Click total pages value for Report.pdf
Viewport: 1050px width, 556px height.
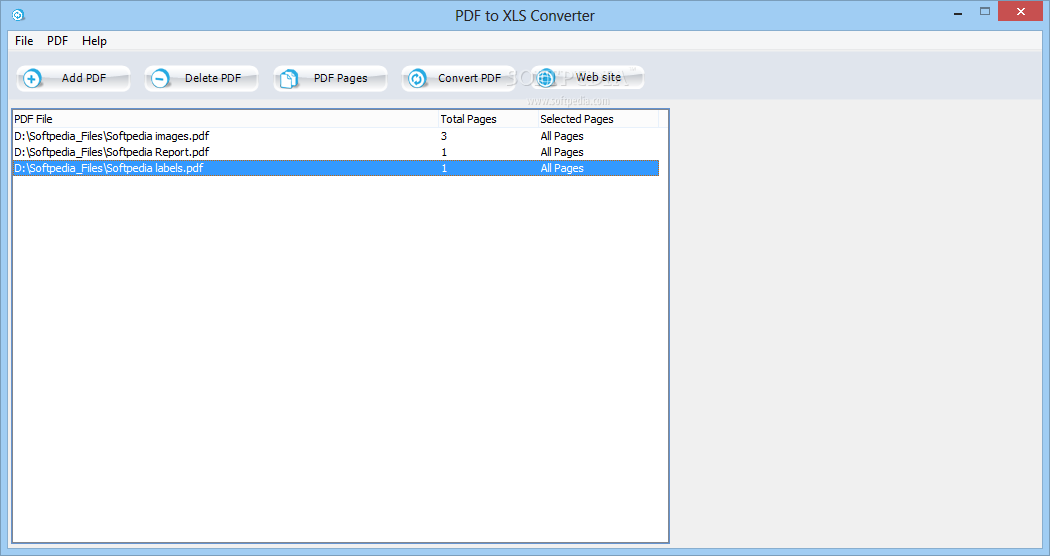tap(443, 152)
